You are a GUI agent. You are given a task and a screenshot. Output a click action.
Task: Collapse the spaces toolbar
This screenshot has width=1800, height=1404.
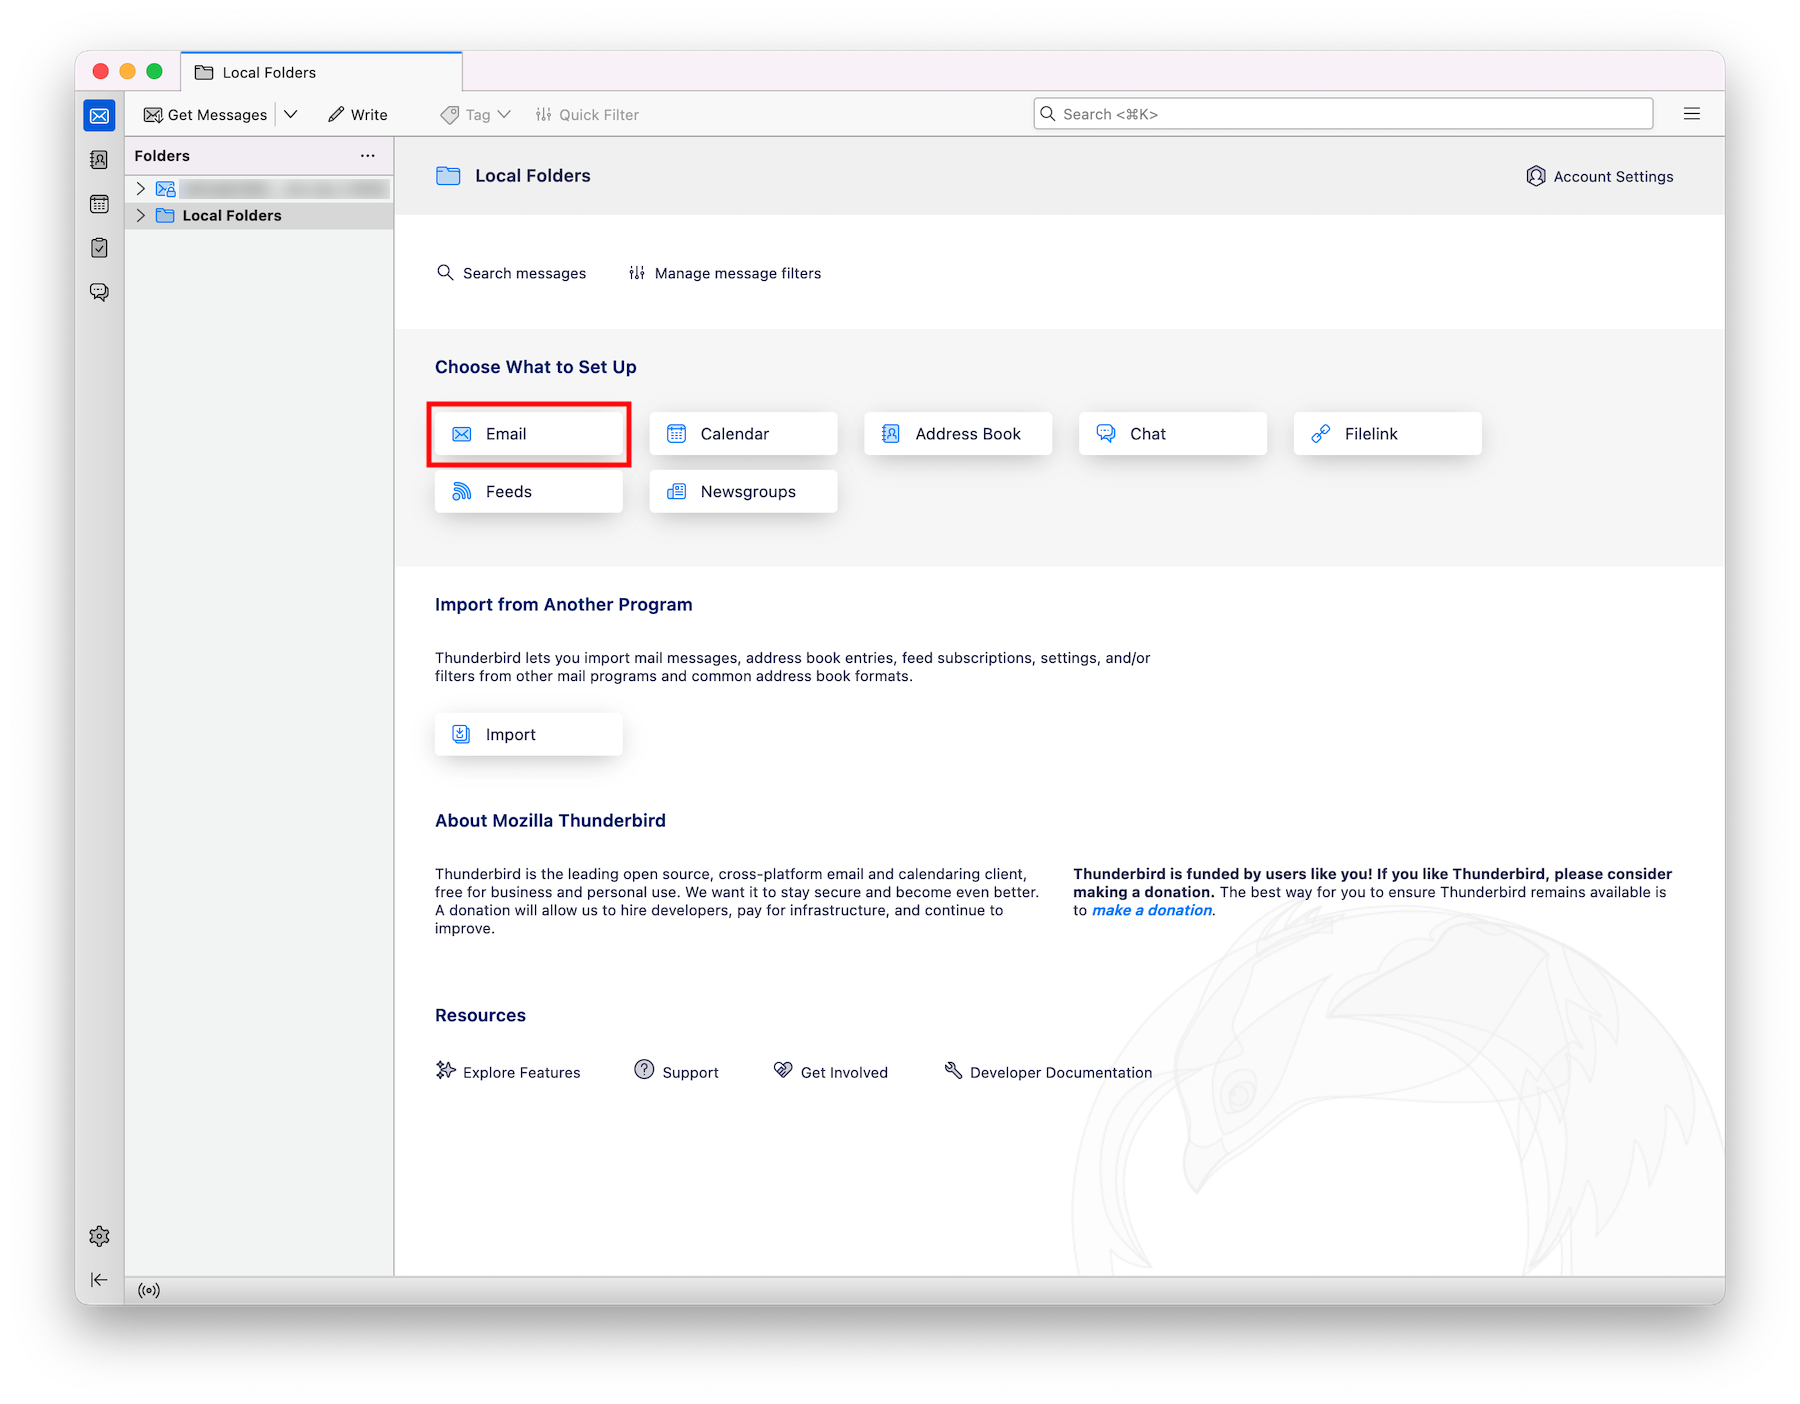click(99, 1280)
